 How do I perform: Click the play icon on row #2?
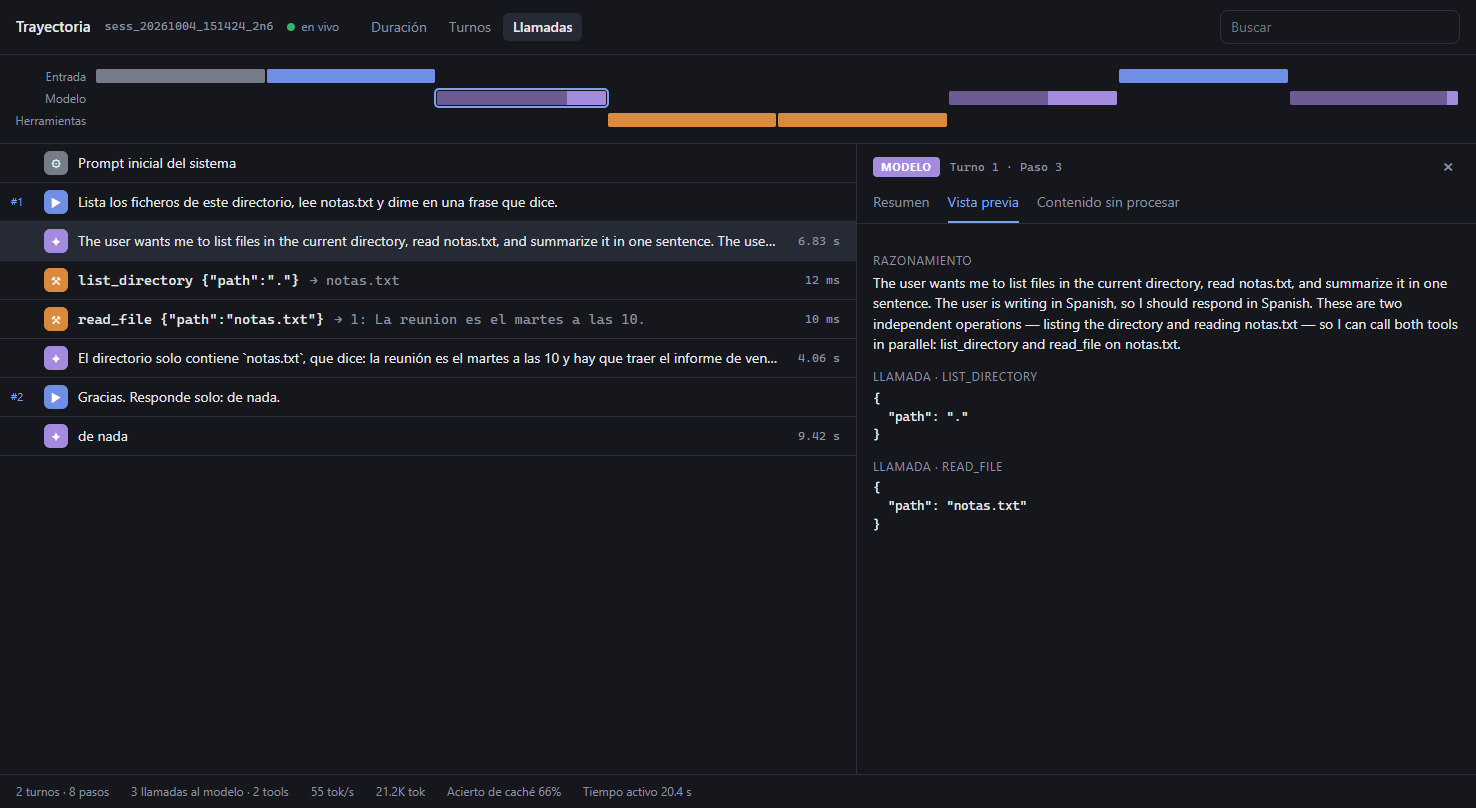pos(56,397)
